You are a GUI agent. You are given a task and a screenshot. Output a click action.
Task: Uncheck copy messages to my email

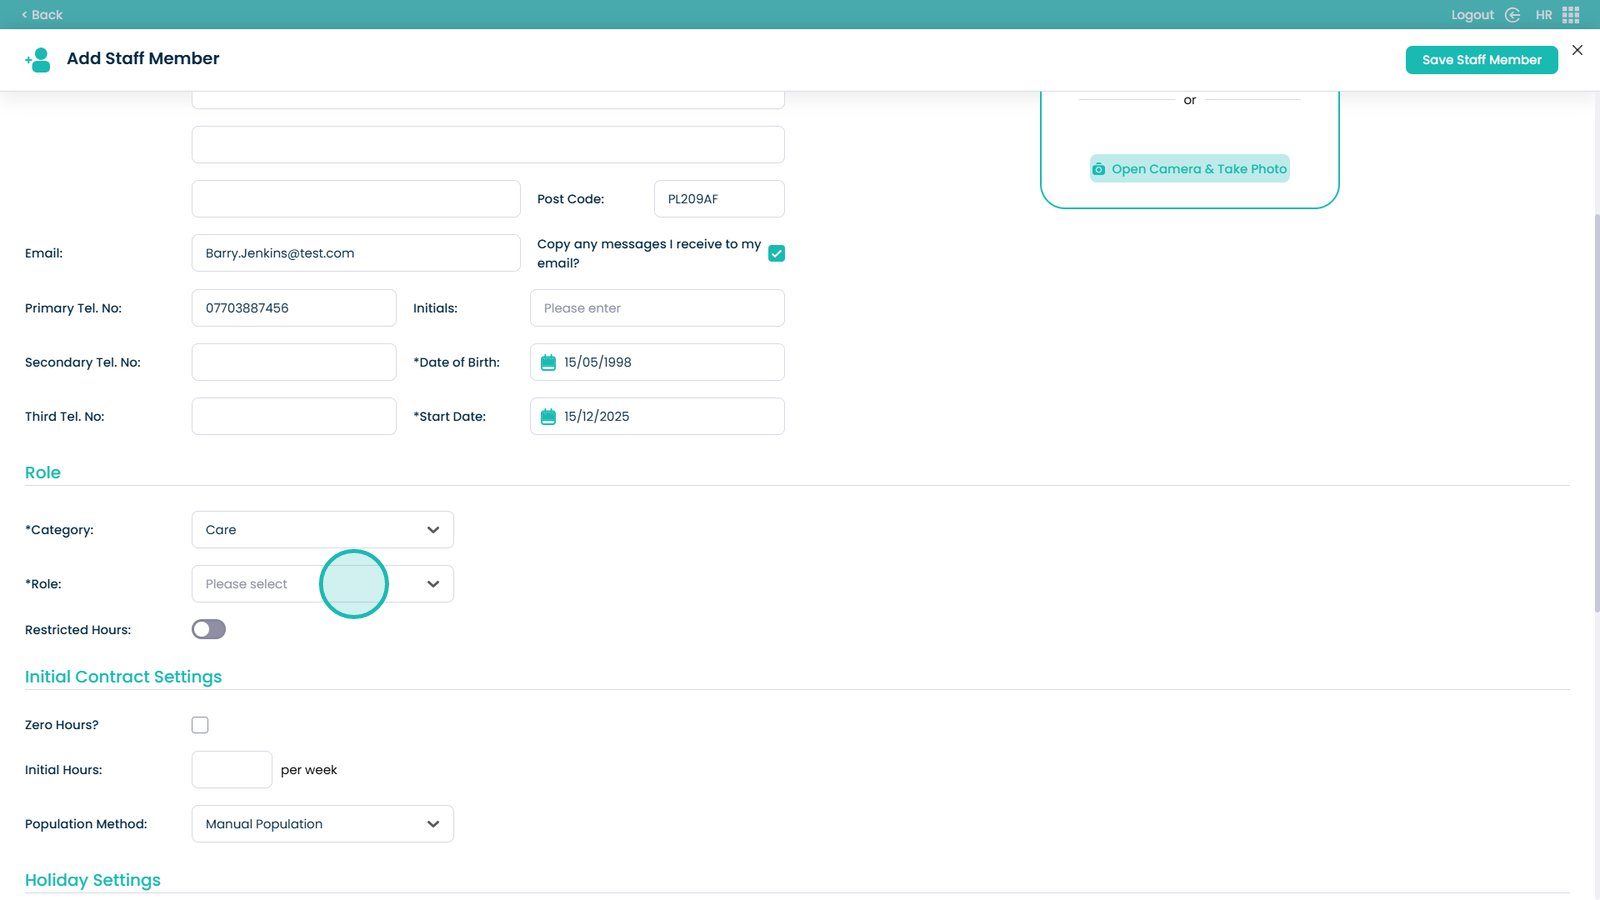click(776, 254)
